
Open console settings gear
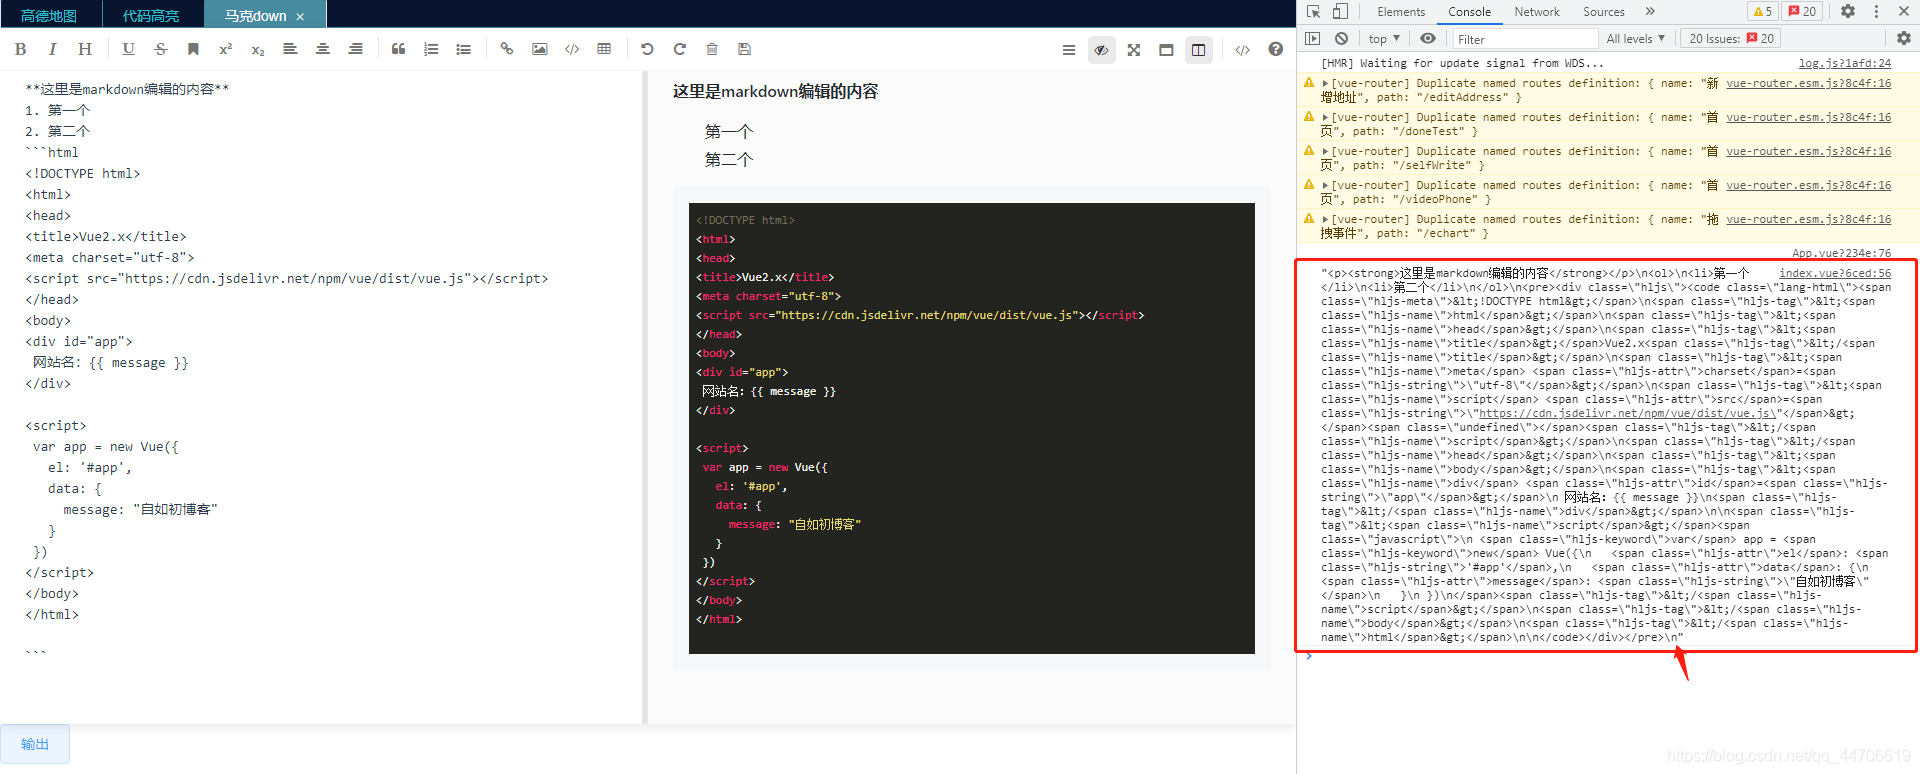coord(1904,38)
